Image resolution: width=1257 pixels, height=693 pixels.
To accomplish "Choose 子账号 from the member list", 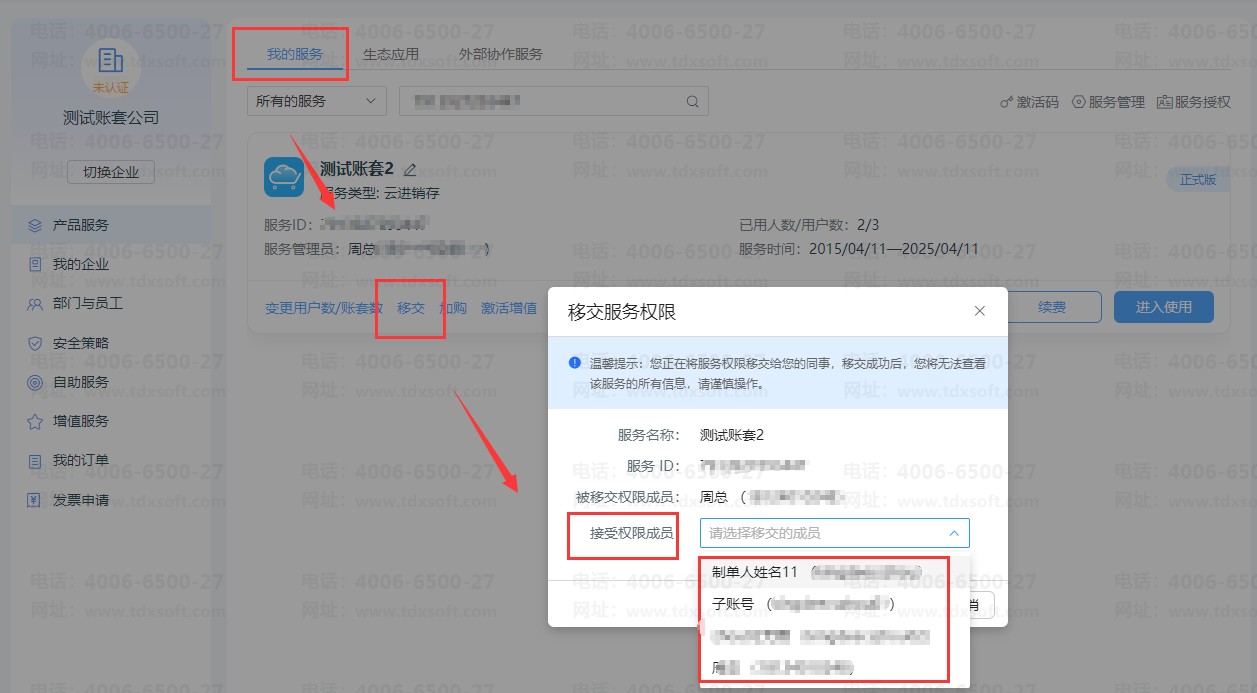I will tap(835, 604).
